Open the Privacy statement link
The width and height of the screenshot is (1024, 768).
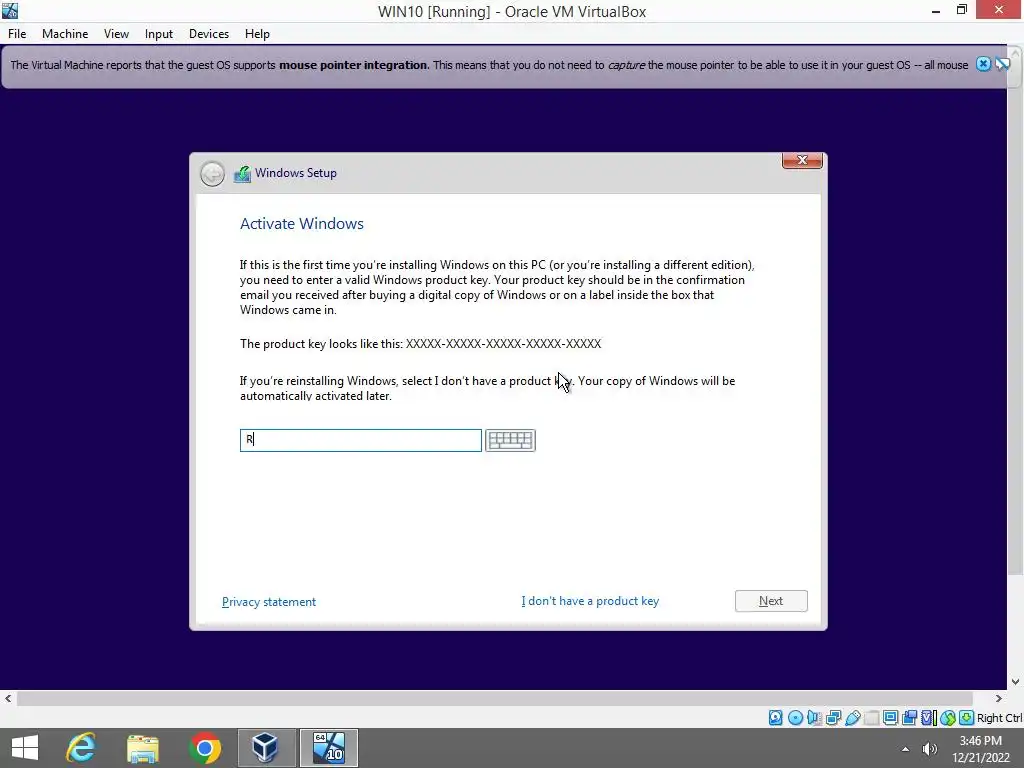point(268,601)
